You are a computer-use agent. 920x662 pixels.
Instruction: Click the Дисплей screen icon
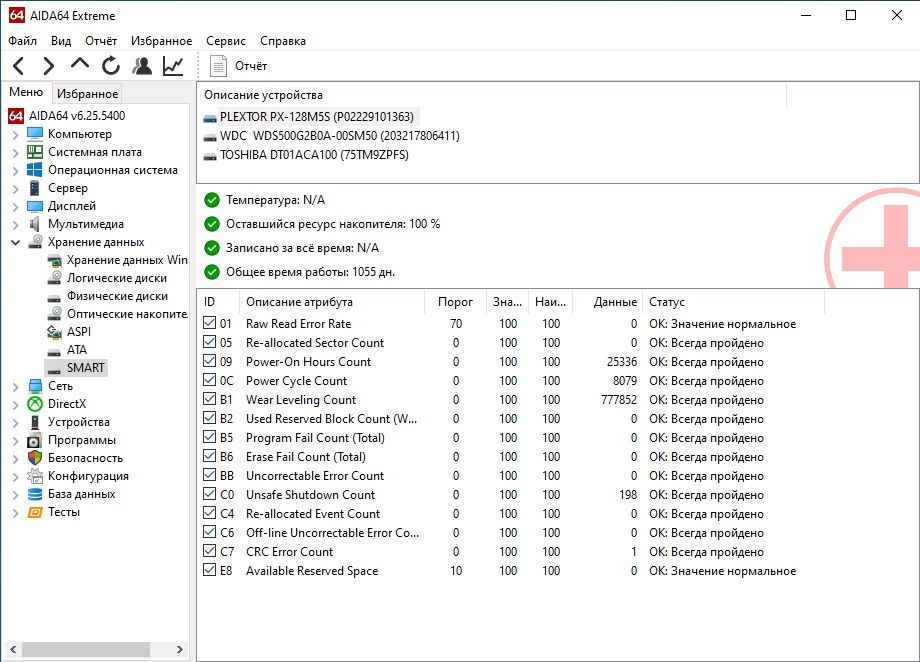click(x=35, y=206)
